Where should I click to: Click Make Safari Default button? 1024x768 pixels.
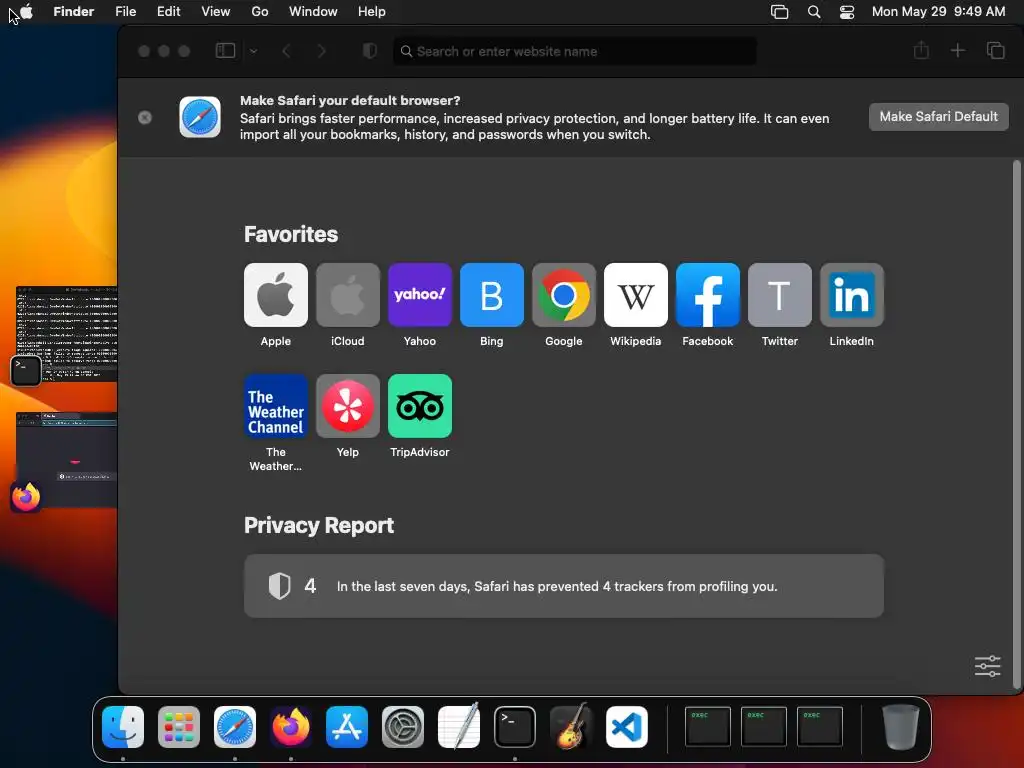(x=938, y=117)
